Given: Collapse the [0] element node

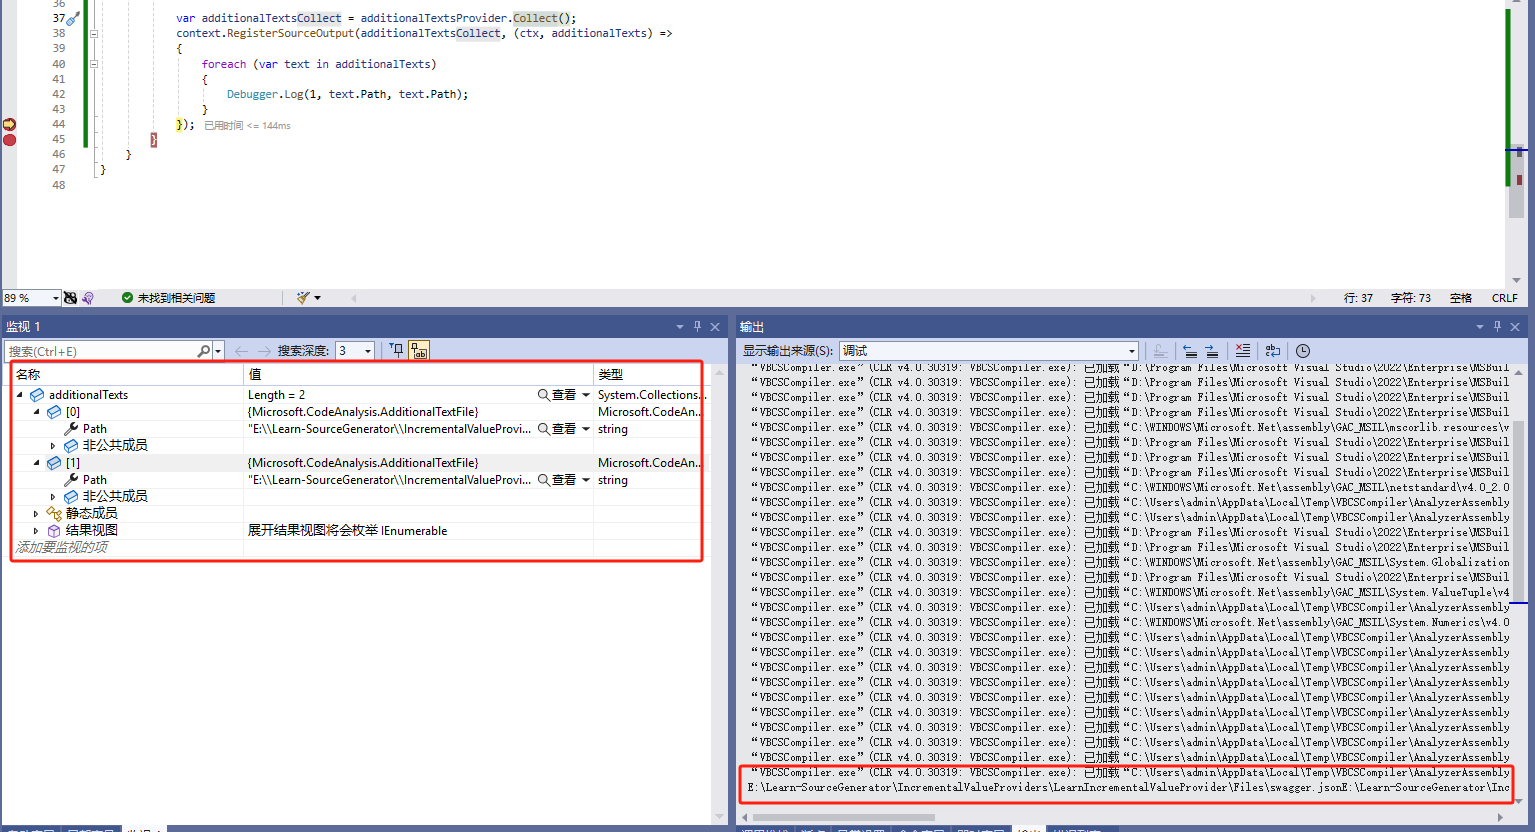Looking at the screenshot, I should pyautogui.click(x=37, y=412).
